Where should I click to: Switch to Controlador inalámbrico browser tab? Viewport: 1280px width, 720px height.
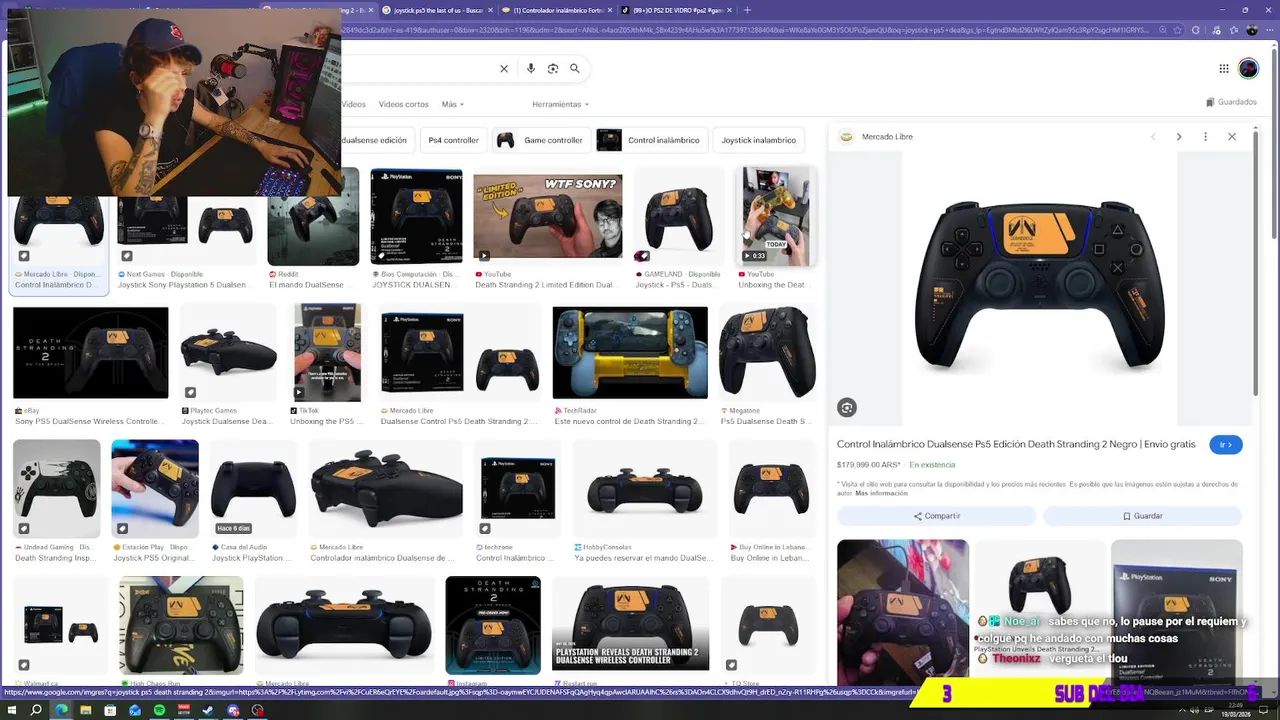[558, 10]
